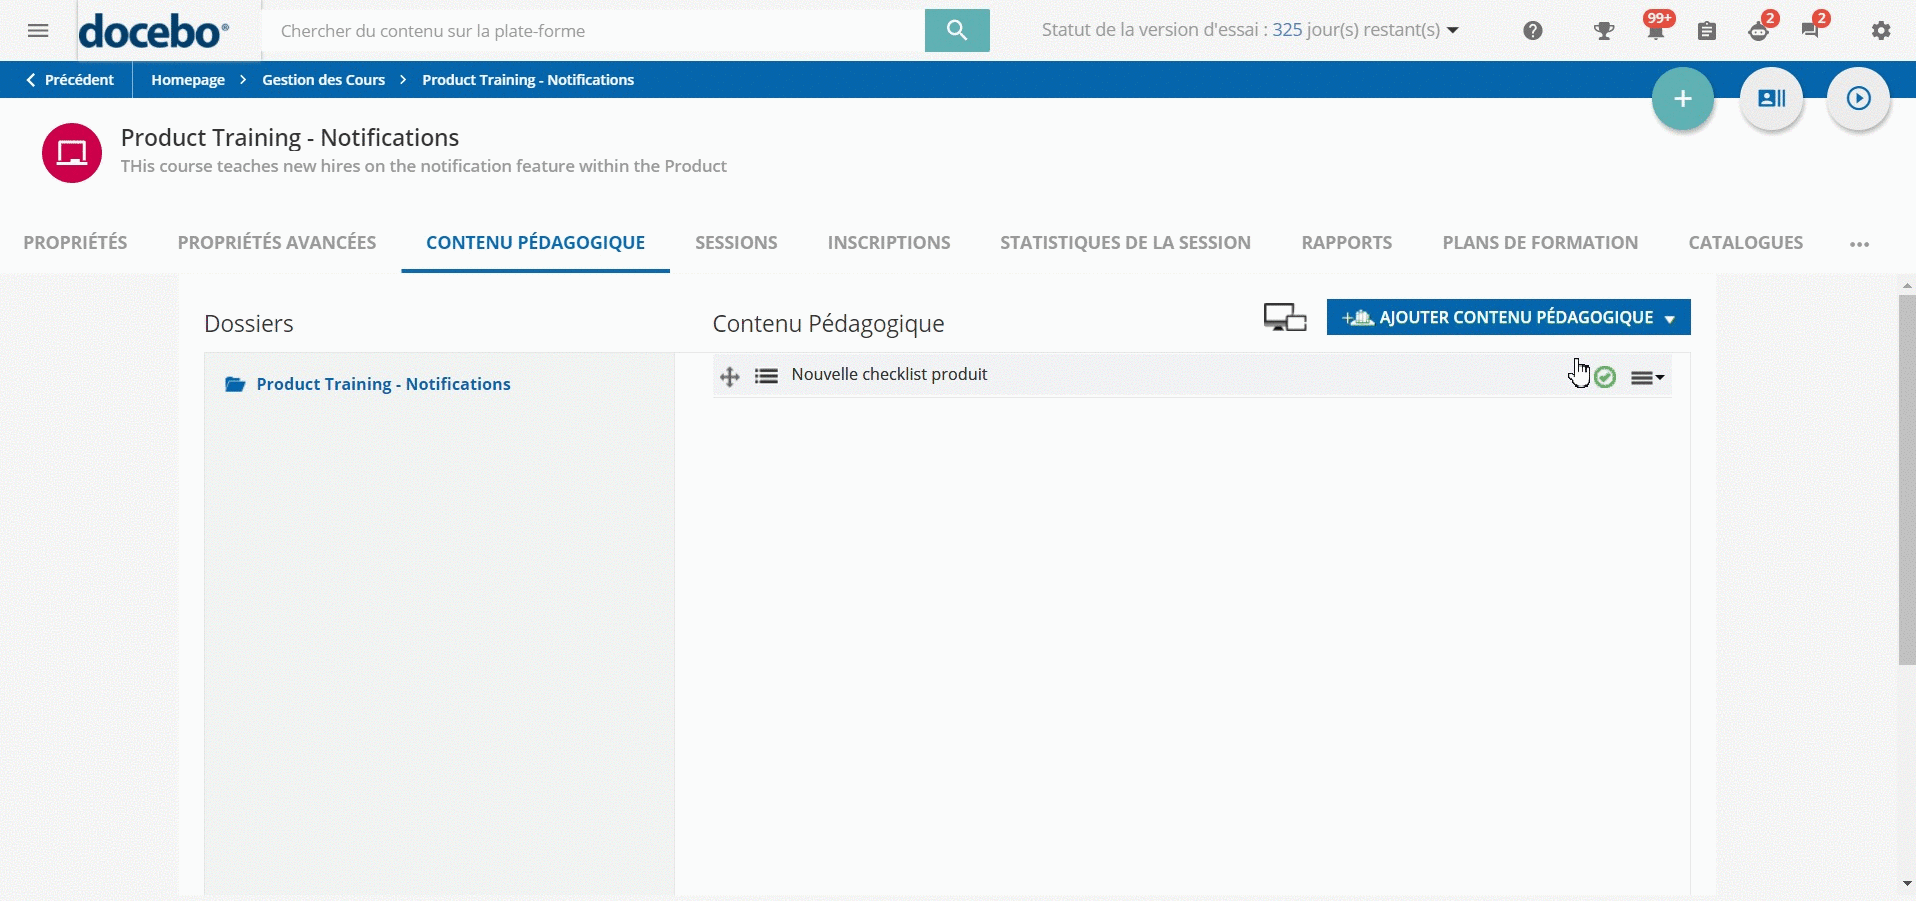Switch to the Propriétés tab
This screenshot has width=1916, height=901.
(x=75, y=242)
